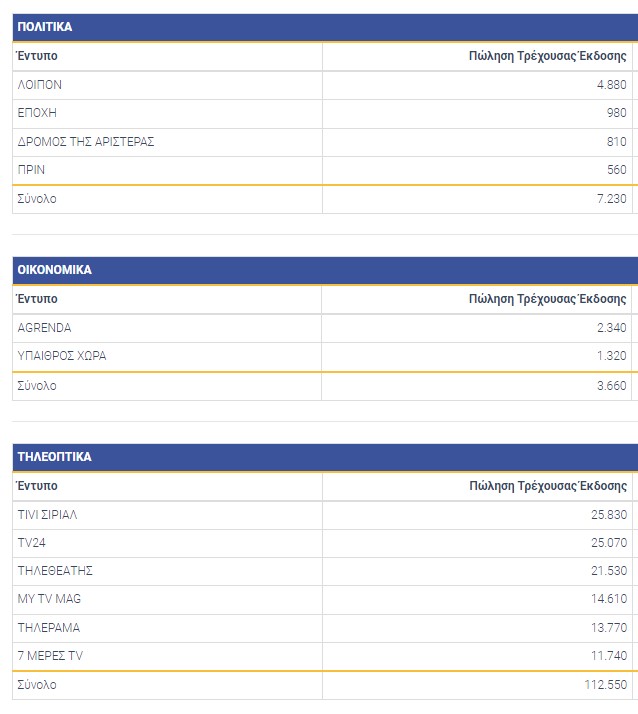Click the 25.830 sales figure
The image size is (638, 714).
tap(608, 515)
